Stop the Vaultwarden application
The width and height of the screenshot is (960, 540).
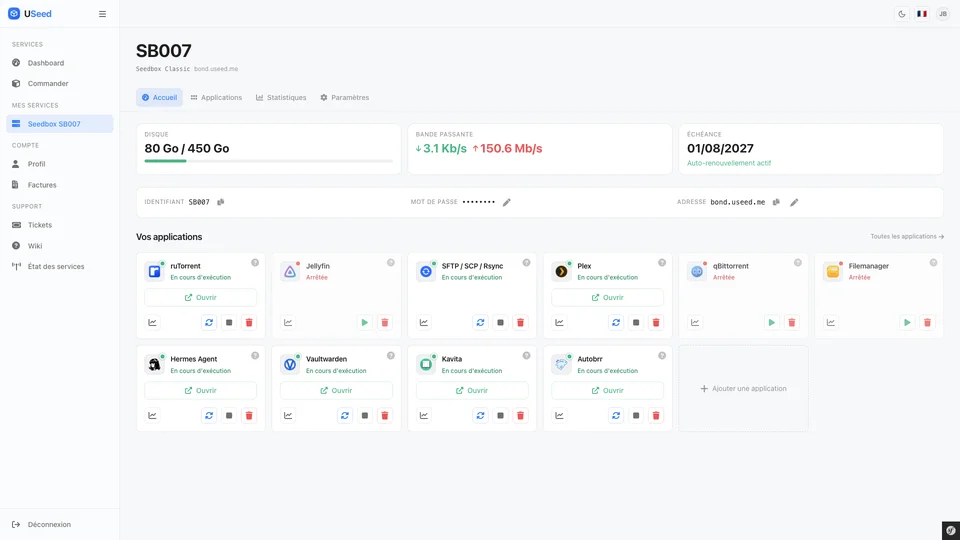tap(365, 416)
